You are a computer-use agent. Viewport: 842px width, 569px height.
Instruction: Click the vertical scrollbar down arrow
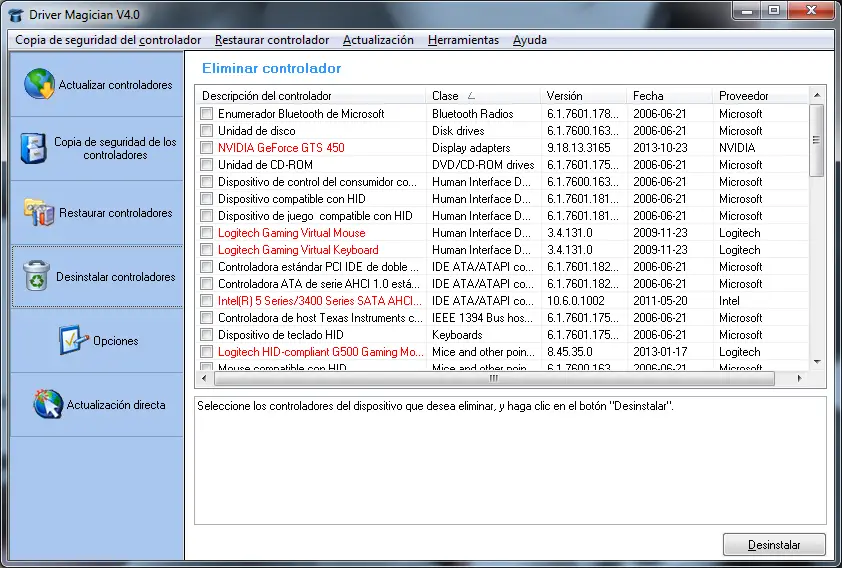817,362
